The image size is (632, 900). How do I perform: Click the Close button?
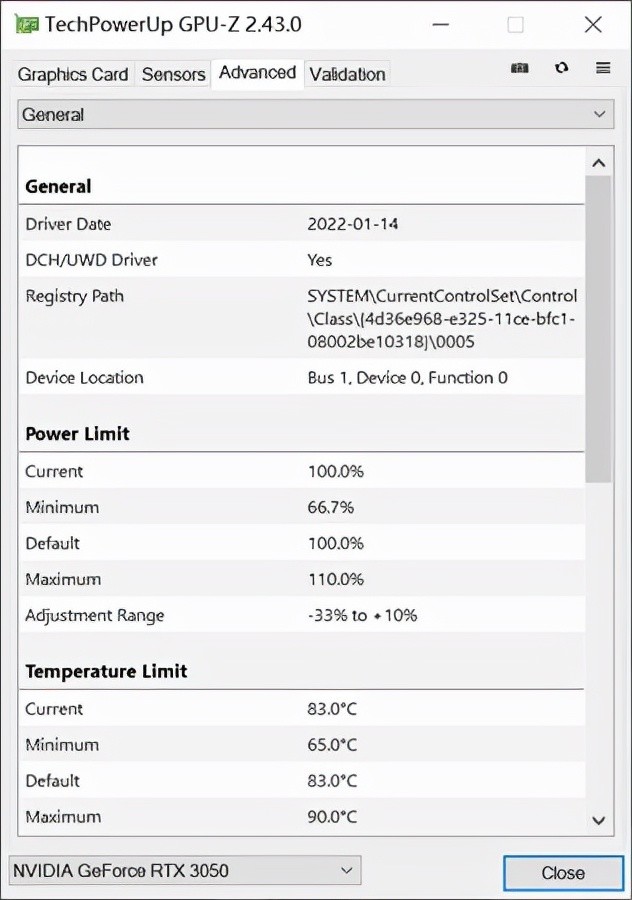[563, 872]
